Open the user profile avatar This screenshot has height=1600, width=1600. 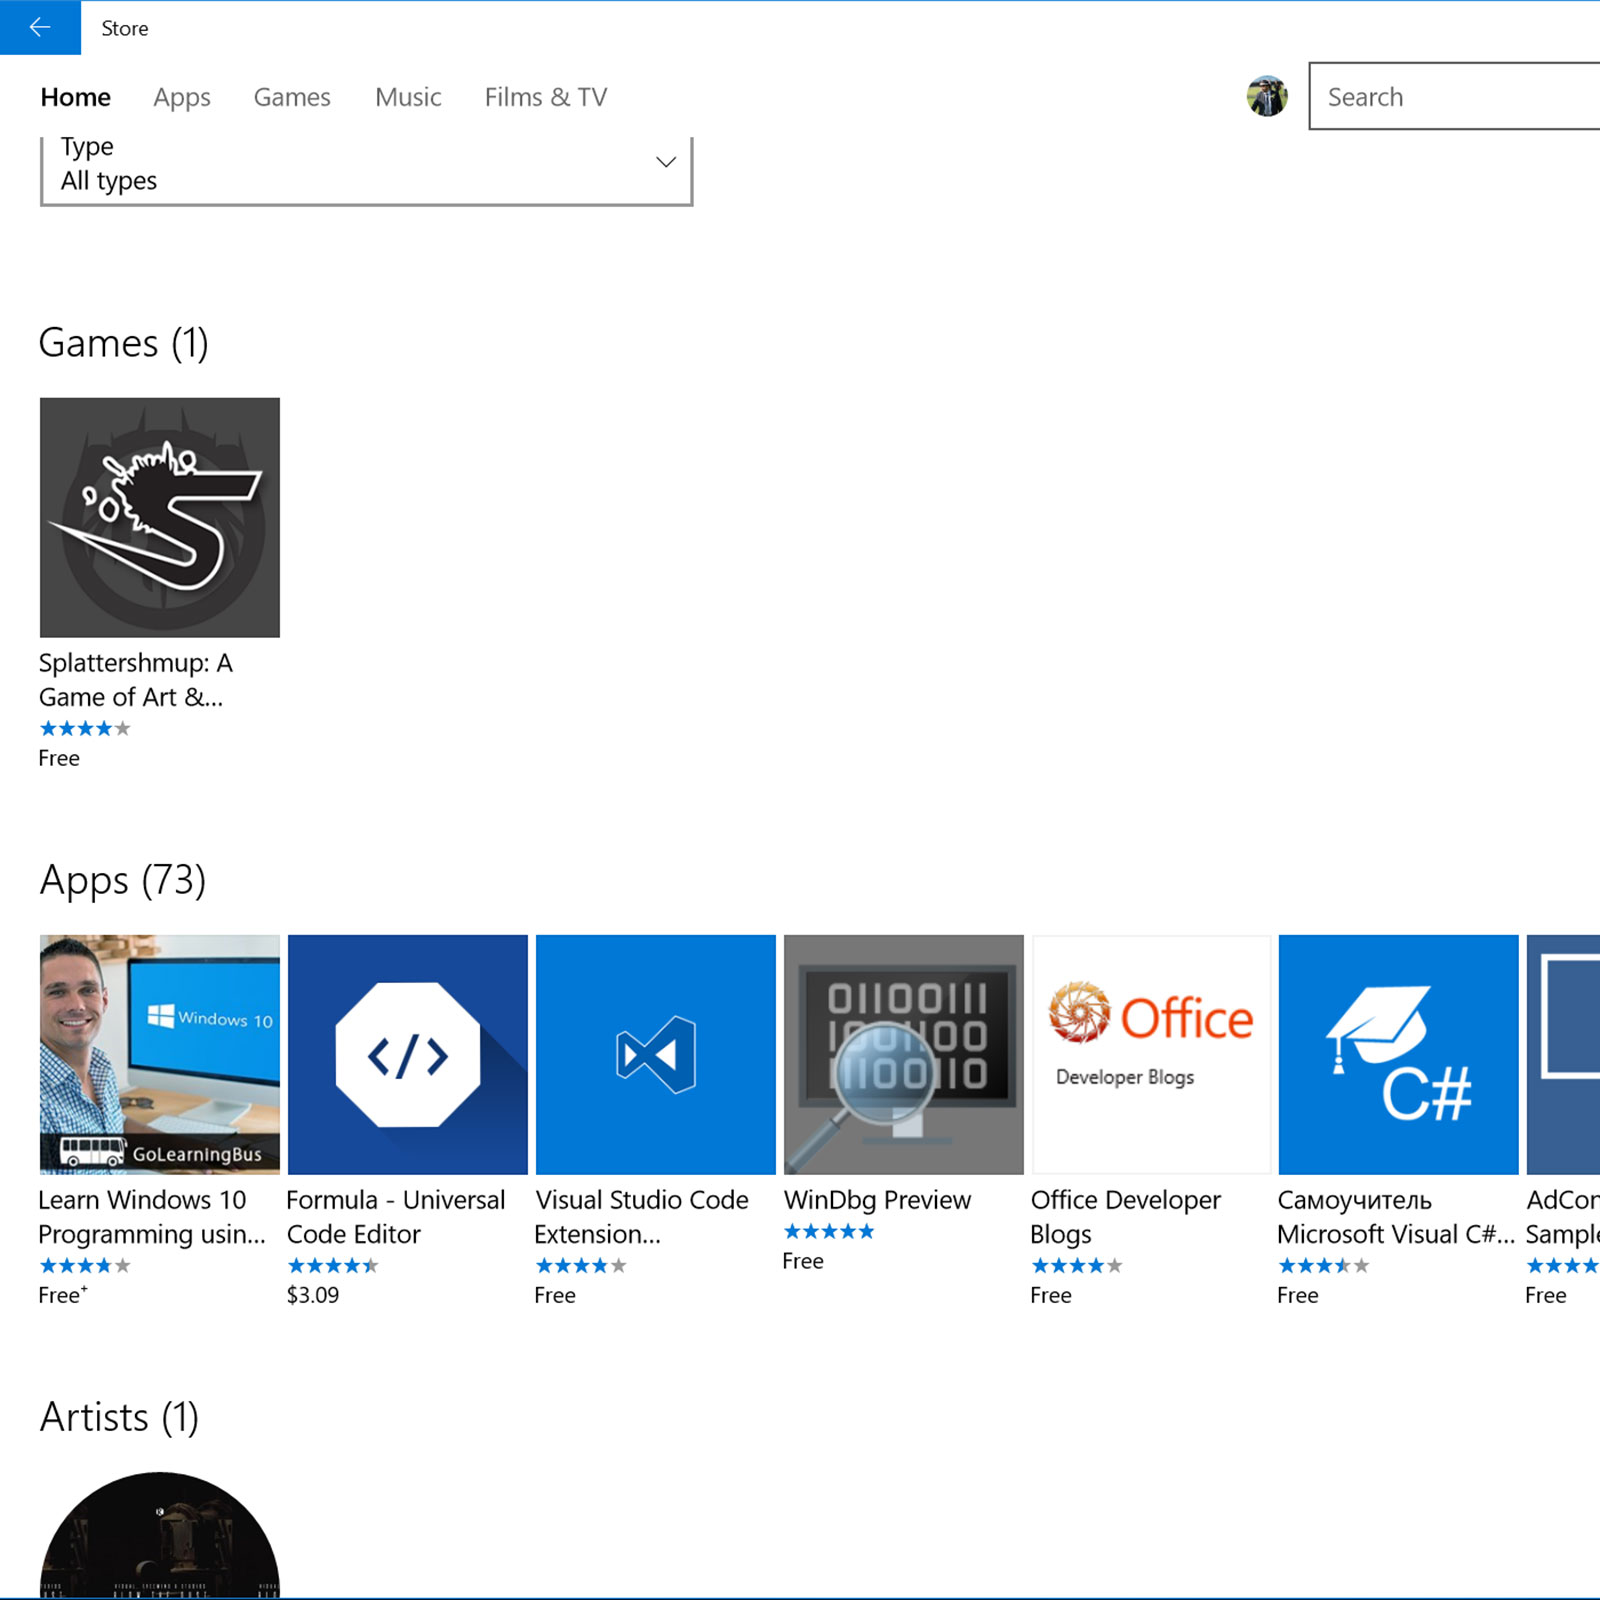point(1266,97)
